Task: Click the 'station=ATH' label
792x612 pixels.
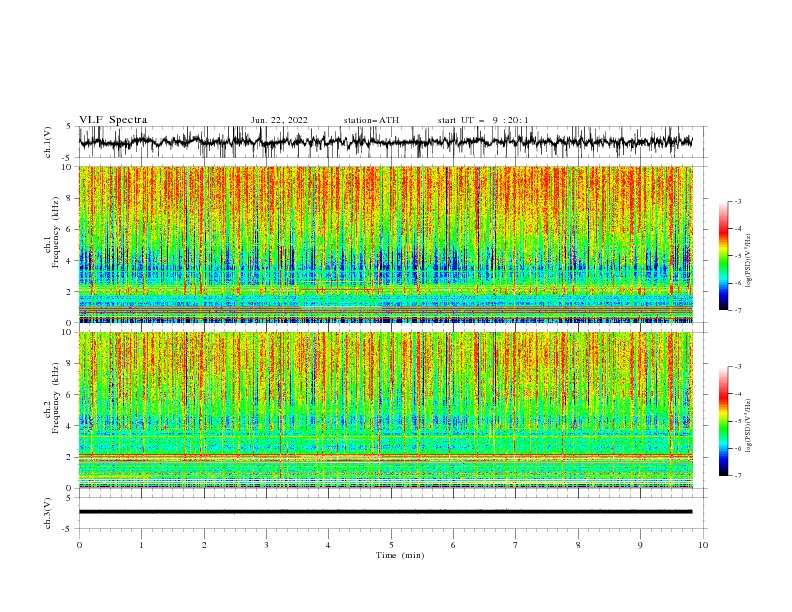Action: click(371, 120)
